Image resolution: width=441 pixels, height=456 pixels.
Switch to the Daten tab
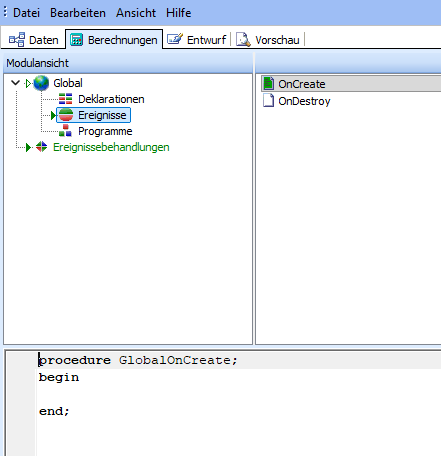[33, 40]
